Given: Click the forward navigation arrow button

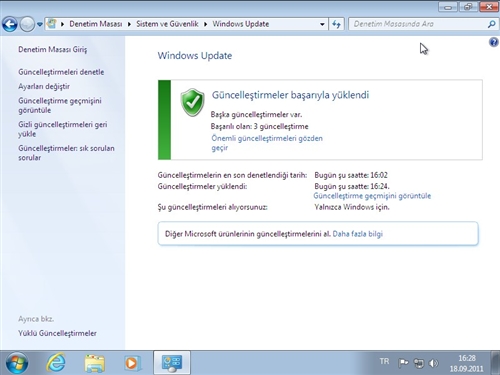Looking at the screenshot, I should point(27,24).
